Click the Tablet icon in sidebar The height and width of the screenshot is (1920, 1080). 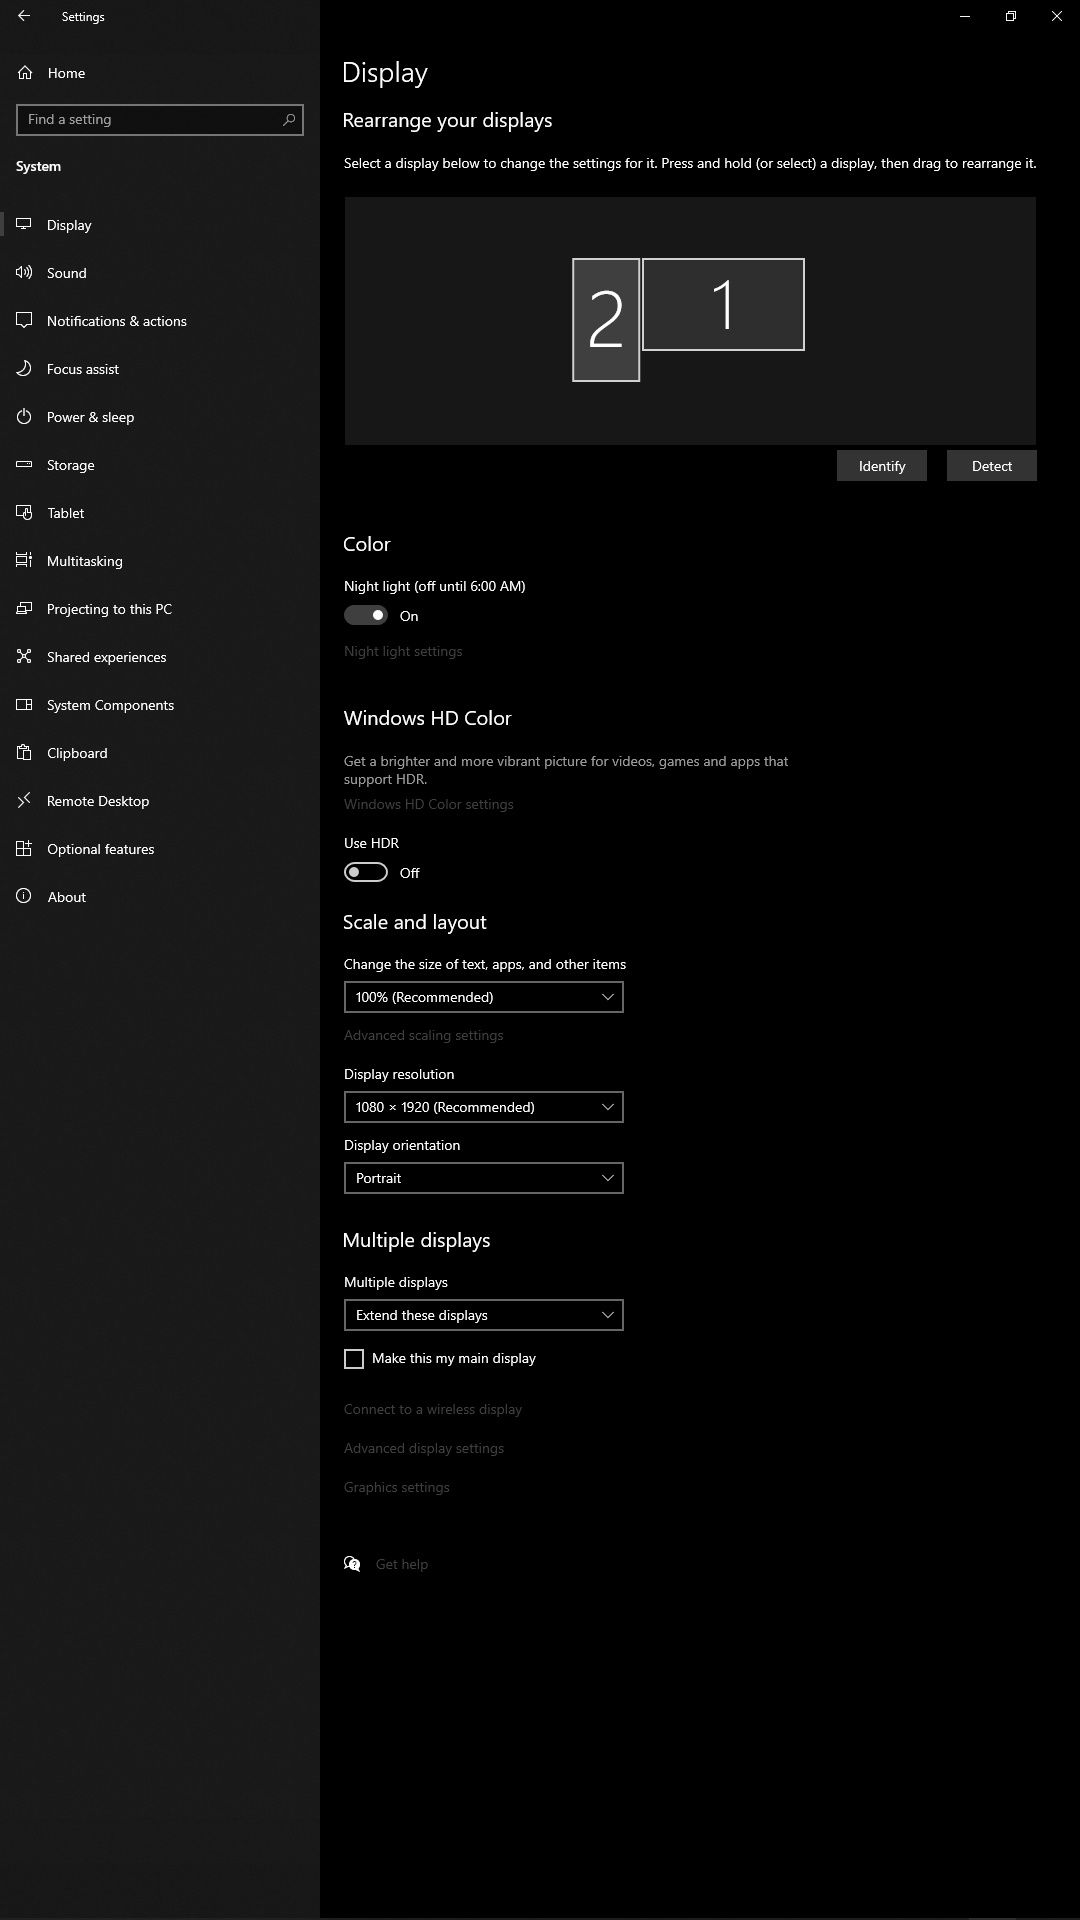(24, 512)
